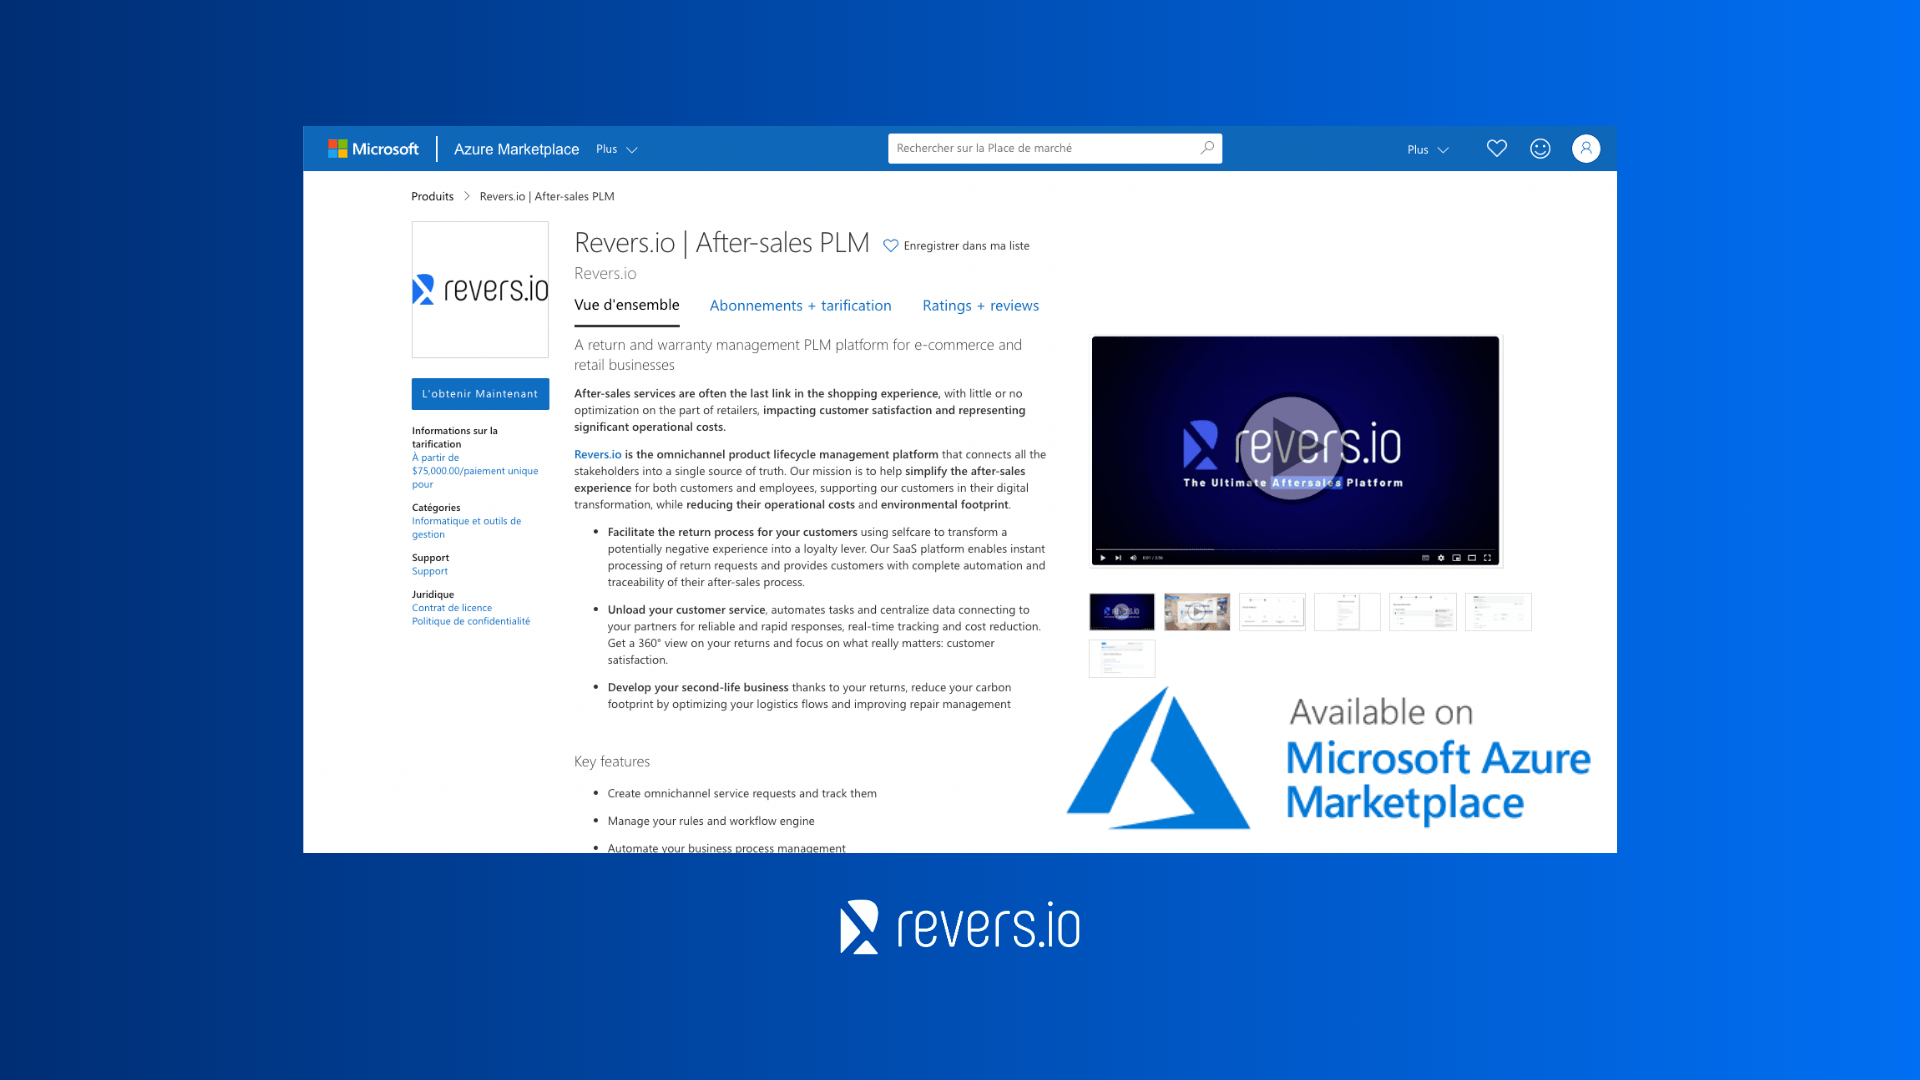1920x1080 pixels.
Task: Click the L'obtenir Maintenant button
Action: 480,394
